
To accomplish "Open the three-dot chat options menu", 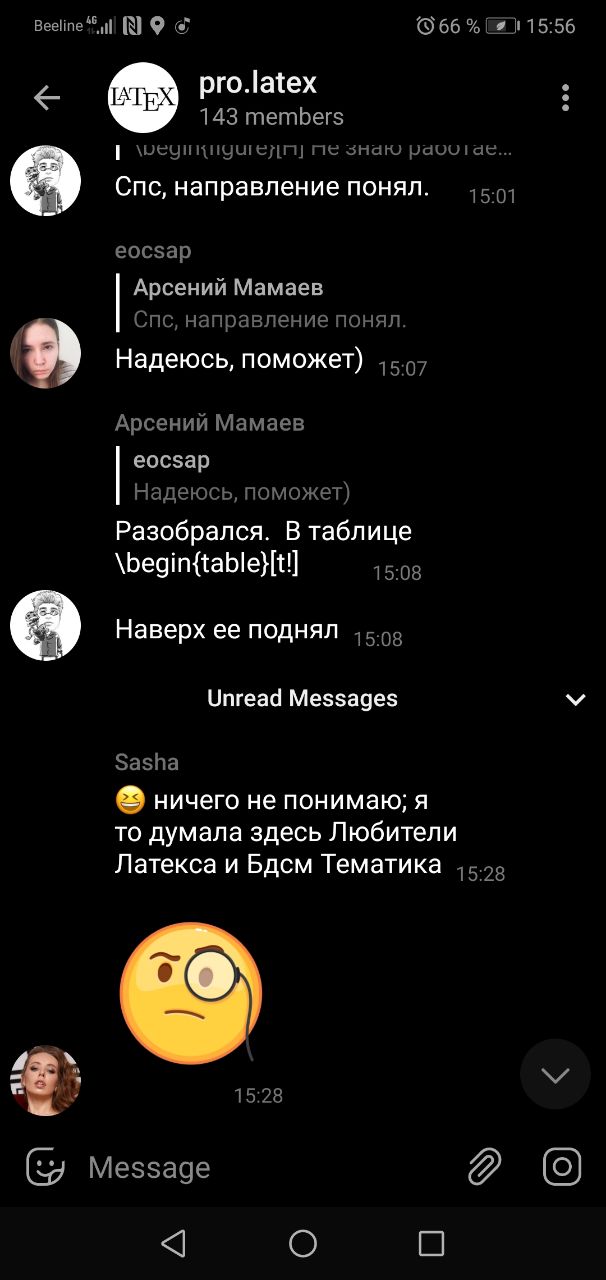I will [x=565, y=97].
